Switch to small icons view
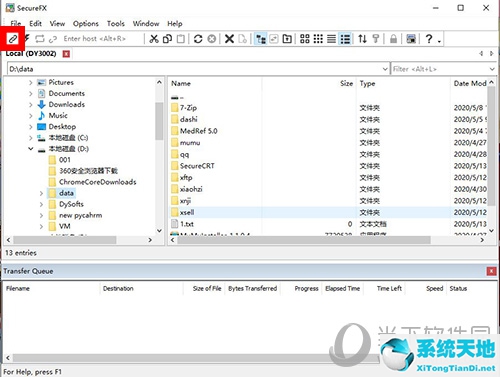The width and height of the screenshot is (500, 377). tap(318, 39)
